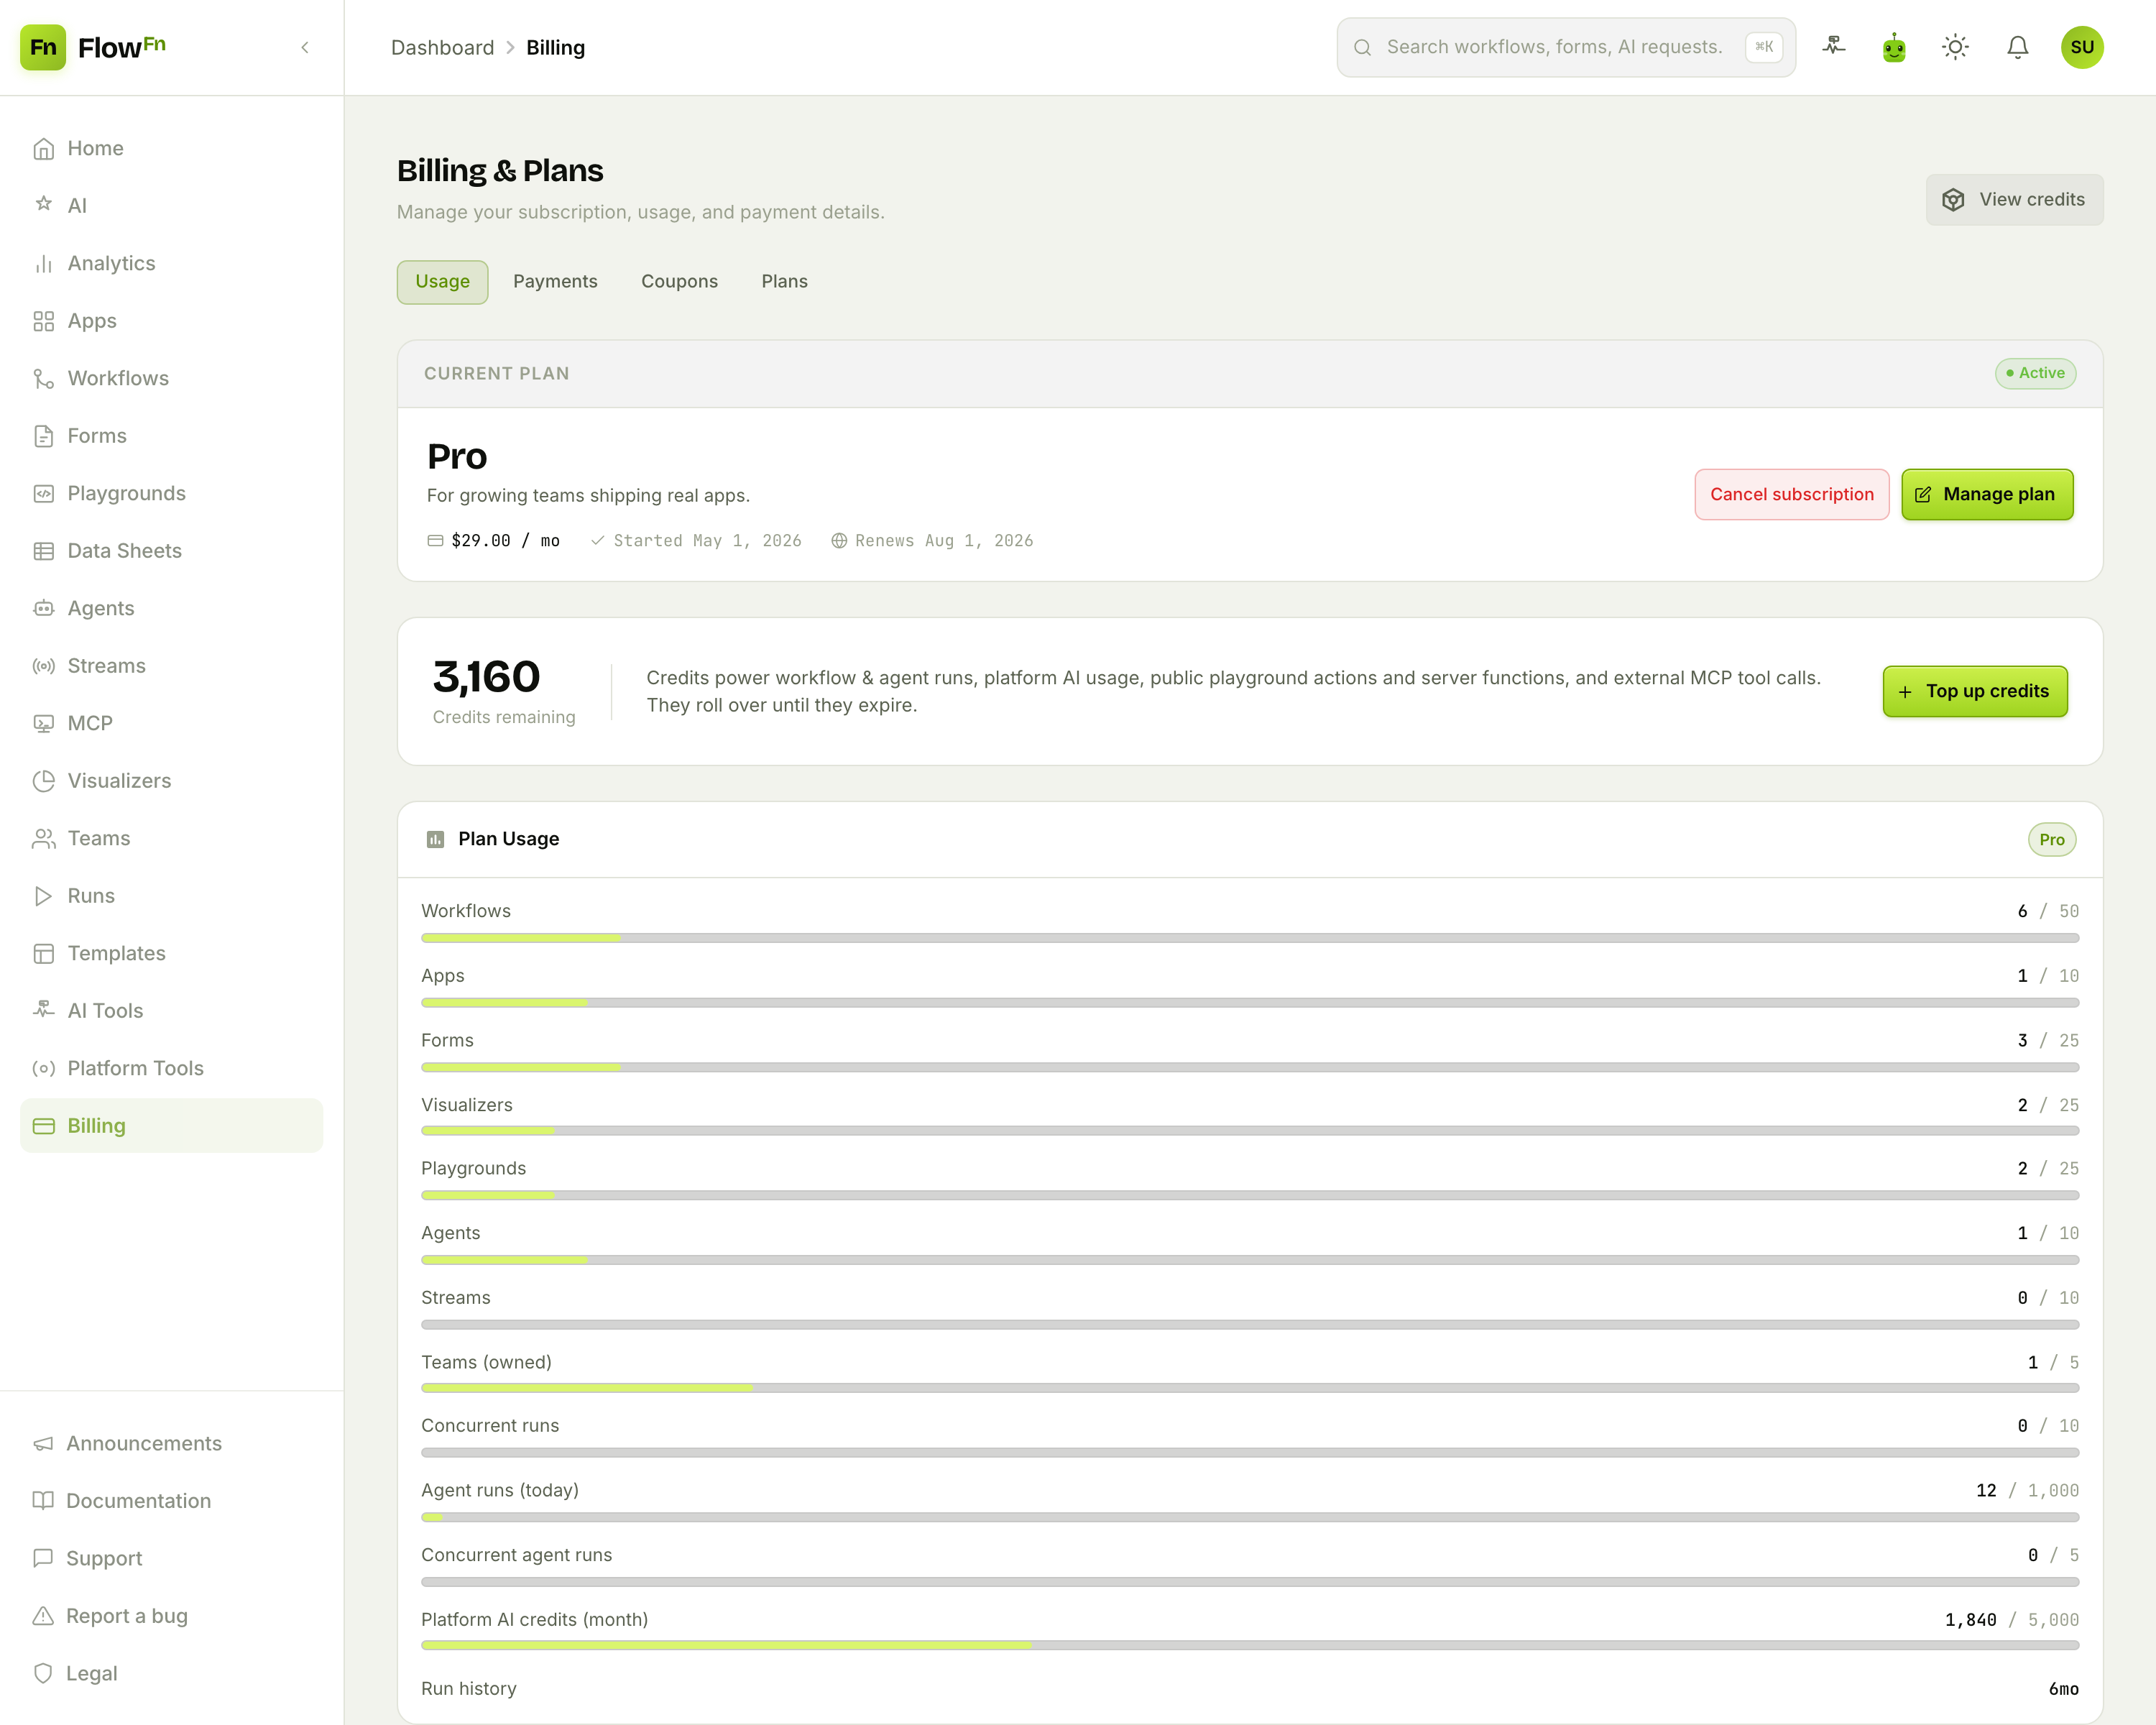Open the Legal link
This screenshot has width=2156, height=1725.
[171, 1673]
